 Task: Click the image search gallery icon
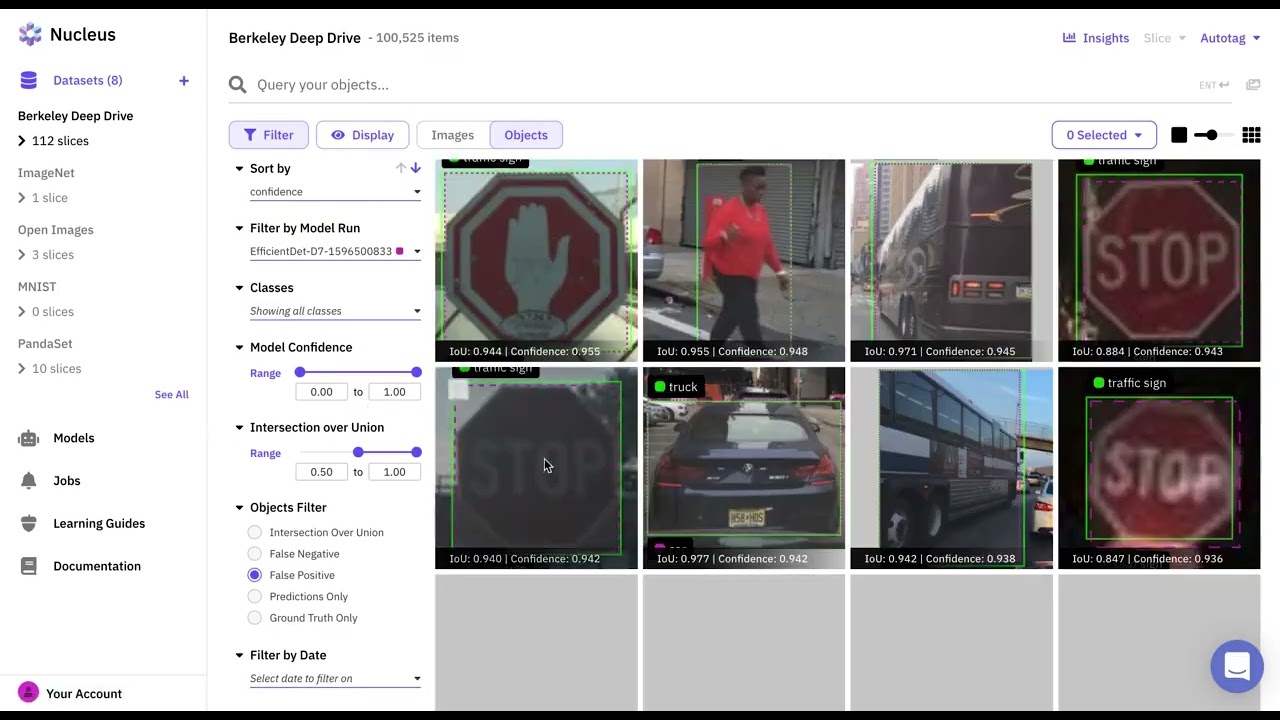click(1253, 85)
